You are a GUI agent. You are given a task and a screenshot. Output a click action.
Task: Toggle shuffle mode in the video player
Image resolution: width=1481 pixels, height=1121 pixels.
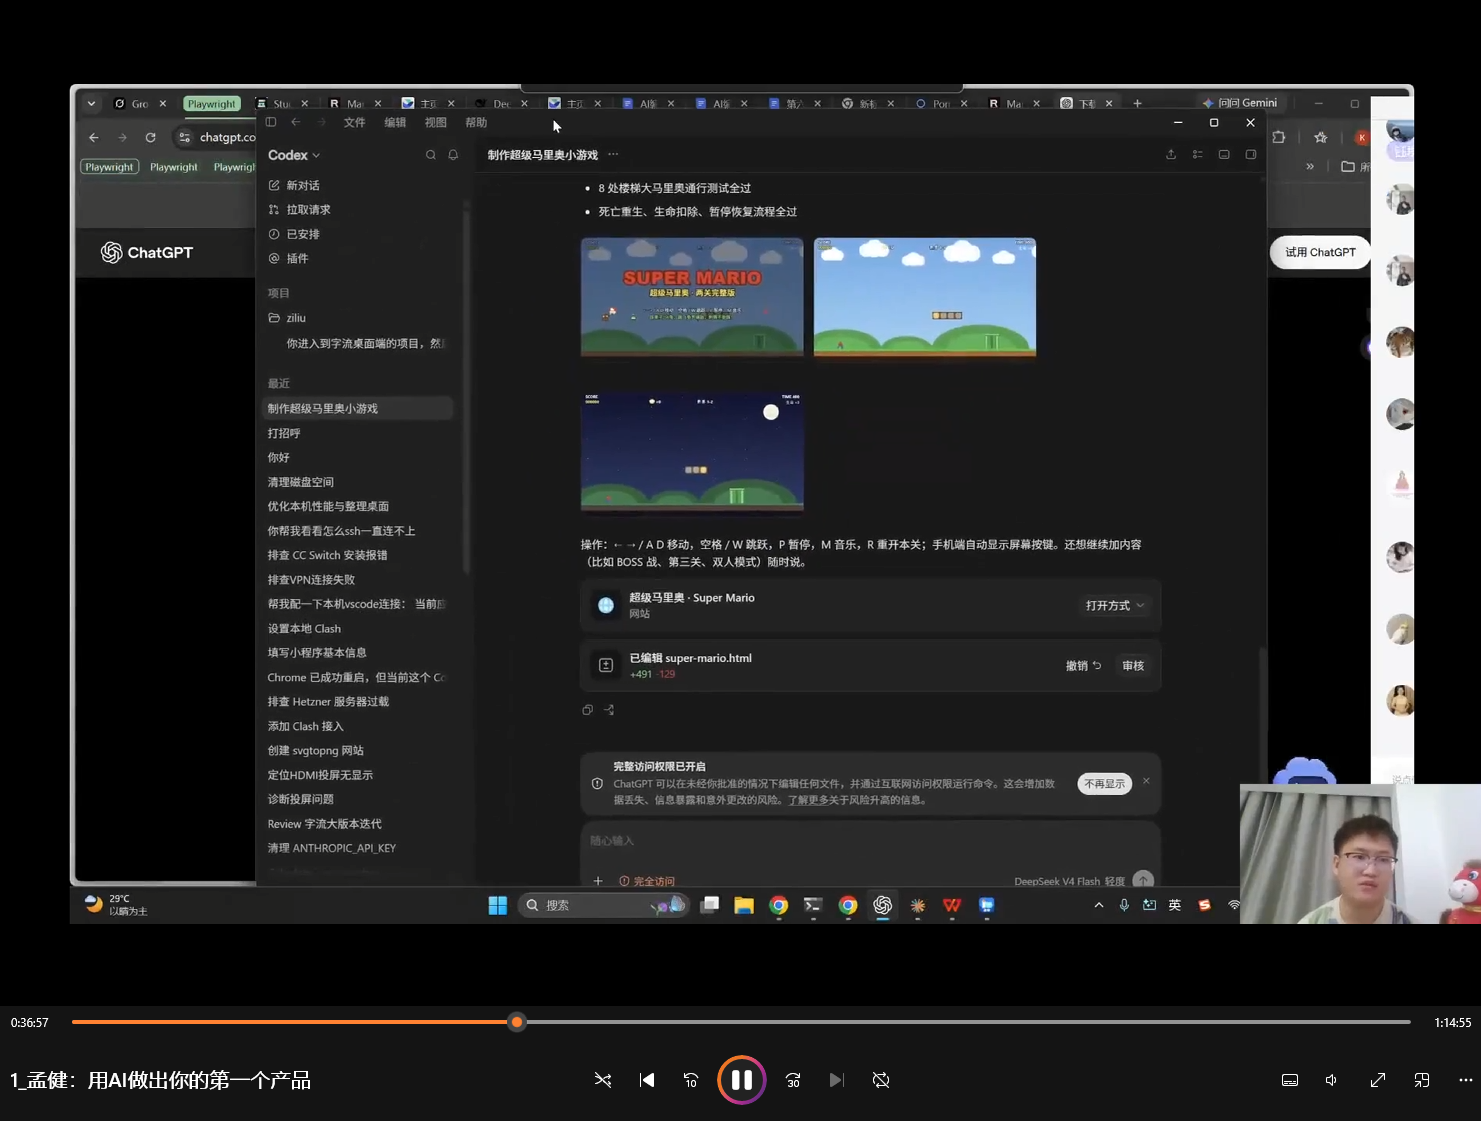[603, 1080]
